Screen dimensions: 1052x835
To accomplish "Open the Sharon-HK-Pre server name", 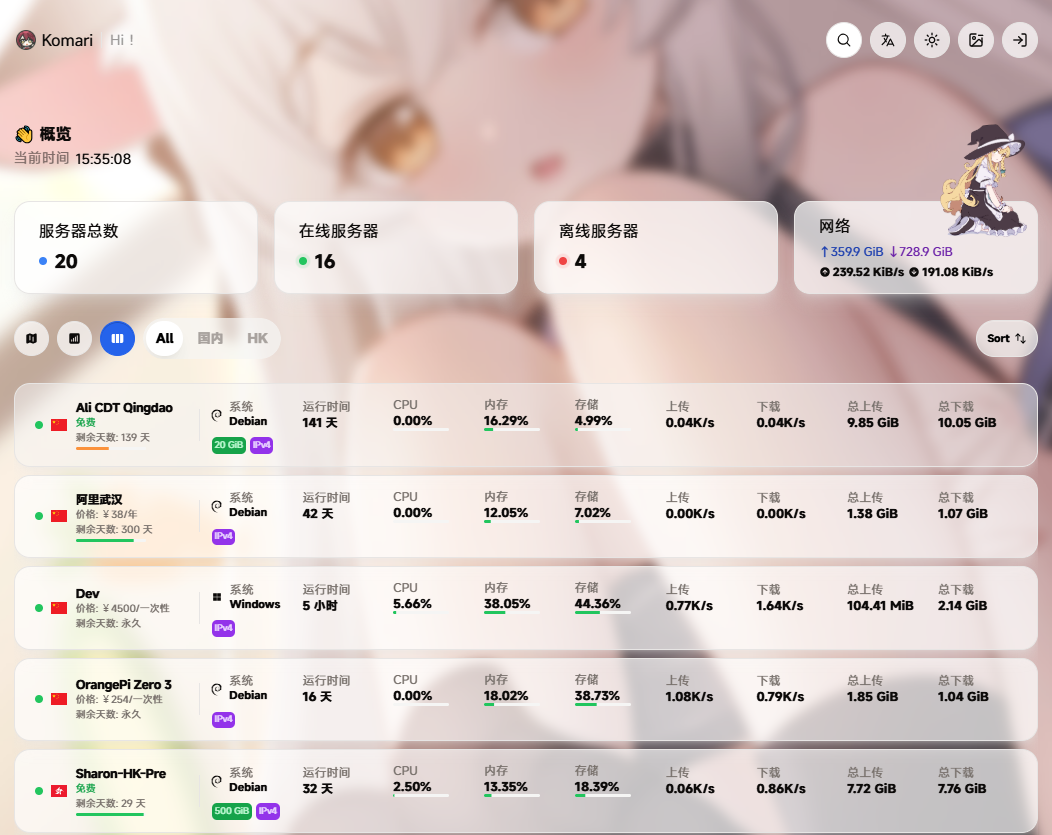I will pos(121,774).
